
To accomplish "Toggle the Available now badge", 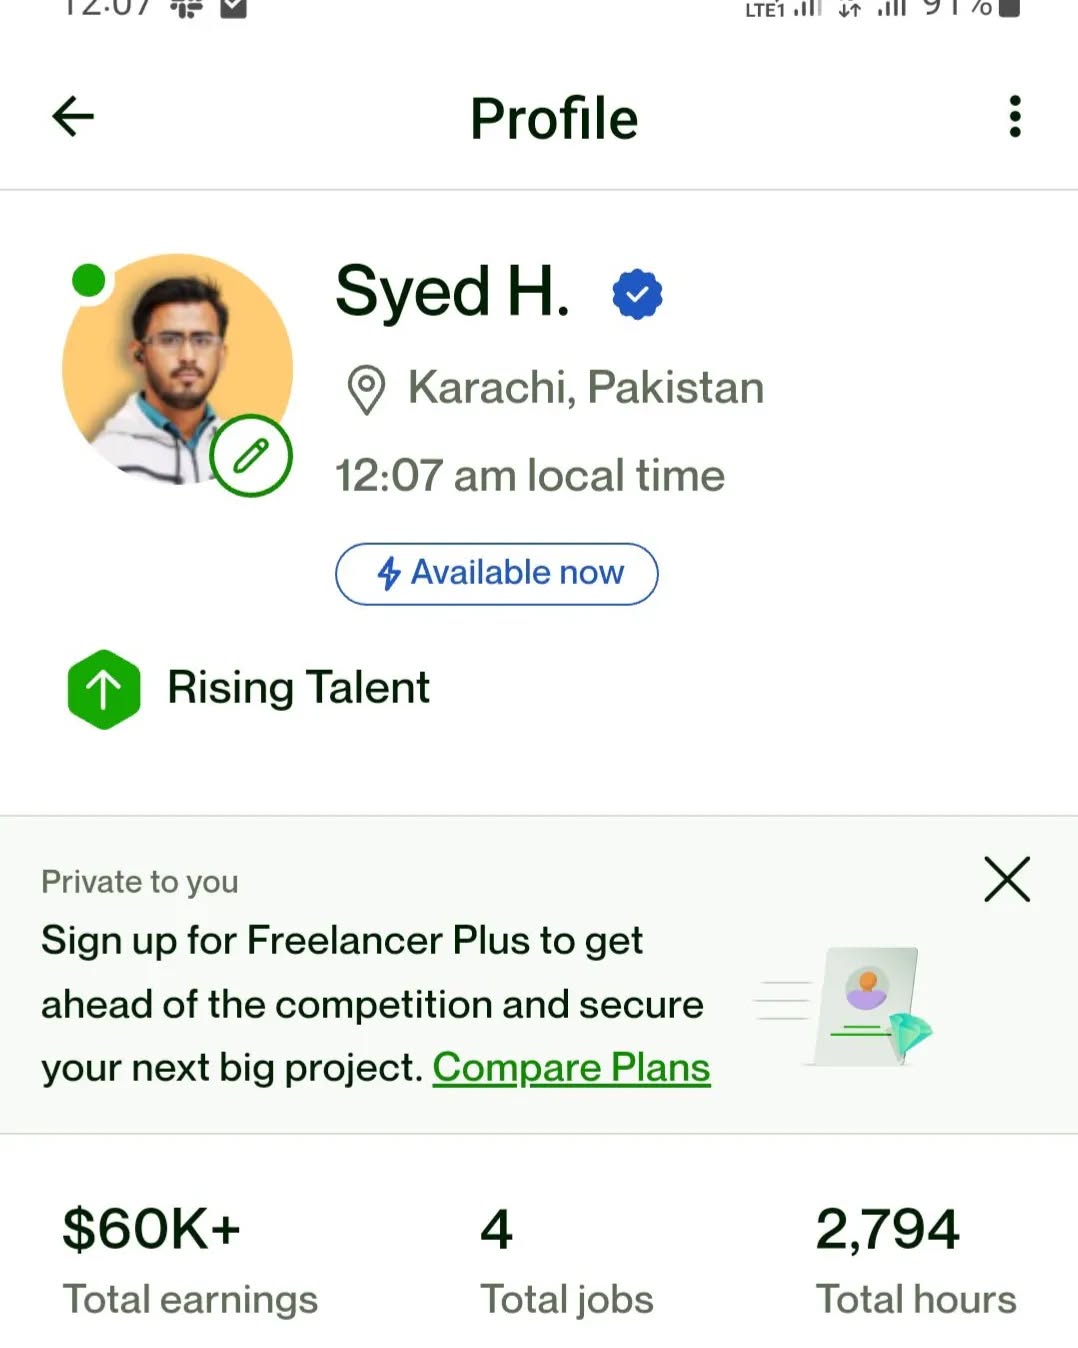I will [497, 574].
